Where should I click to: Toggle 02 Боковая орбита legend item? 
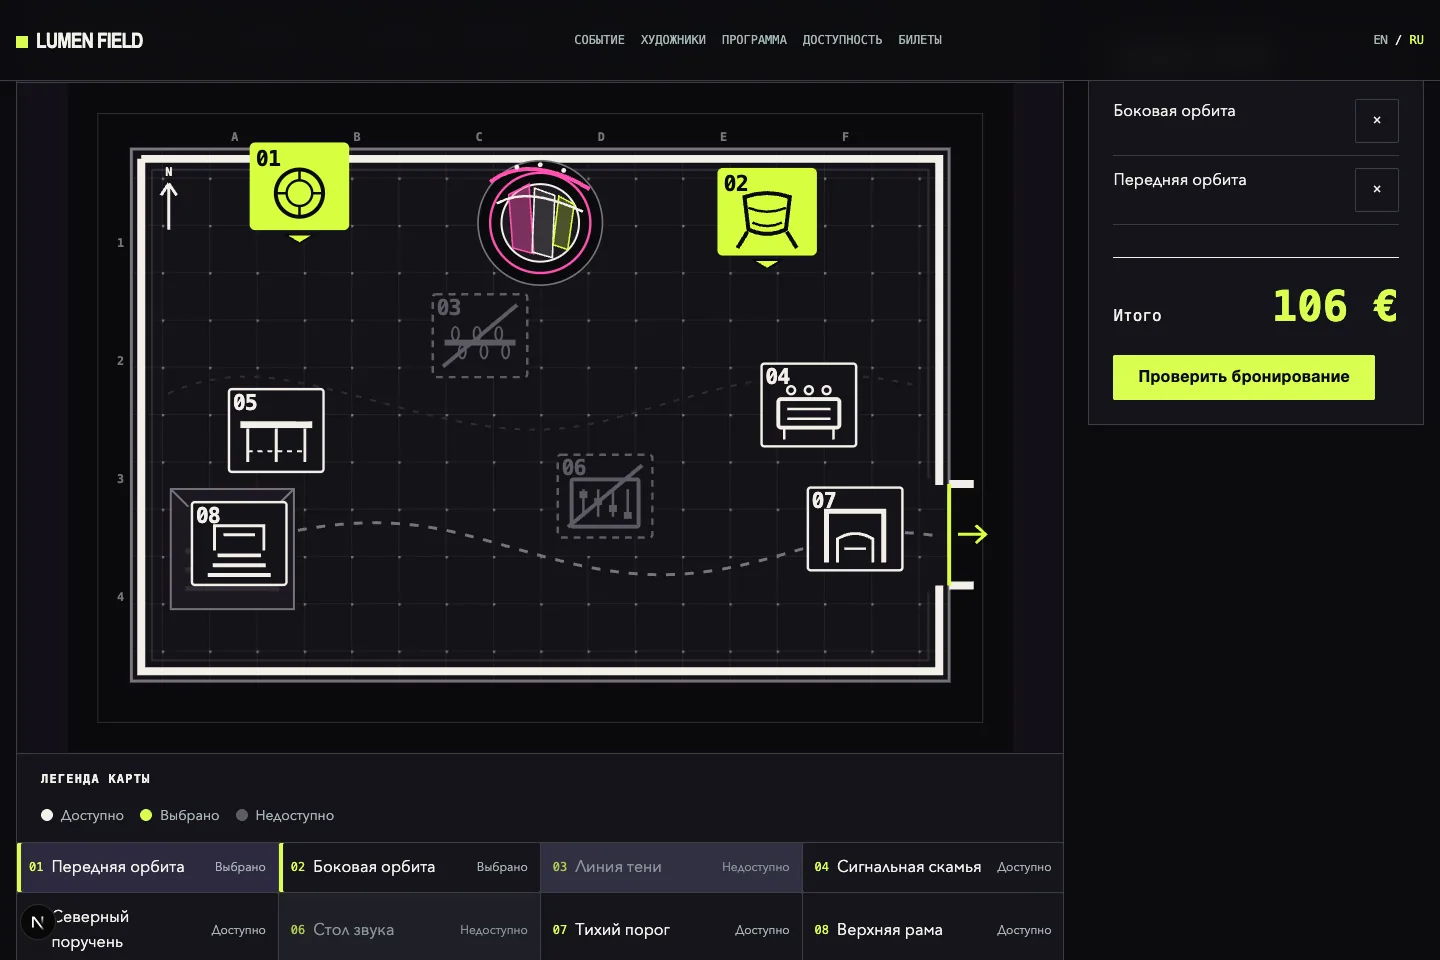click(409, 867)
